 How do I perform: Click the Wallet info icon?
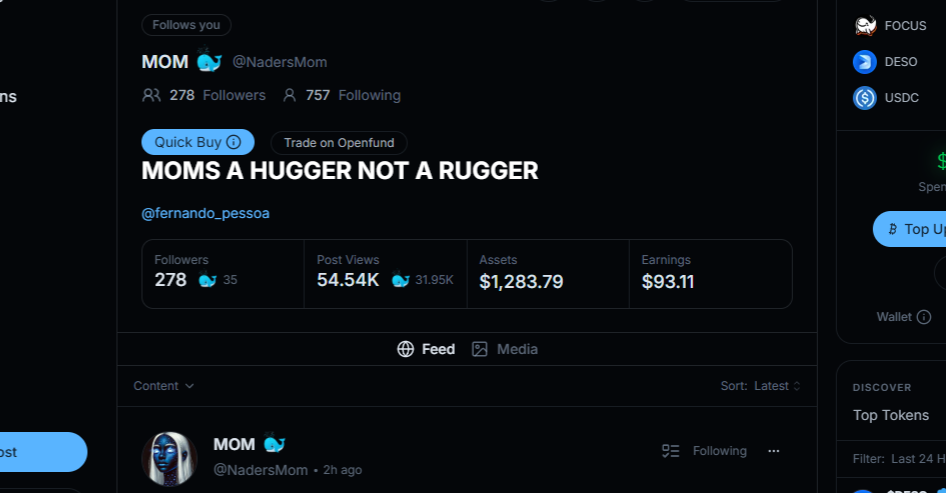[924, 317]
